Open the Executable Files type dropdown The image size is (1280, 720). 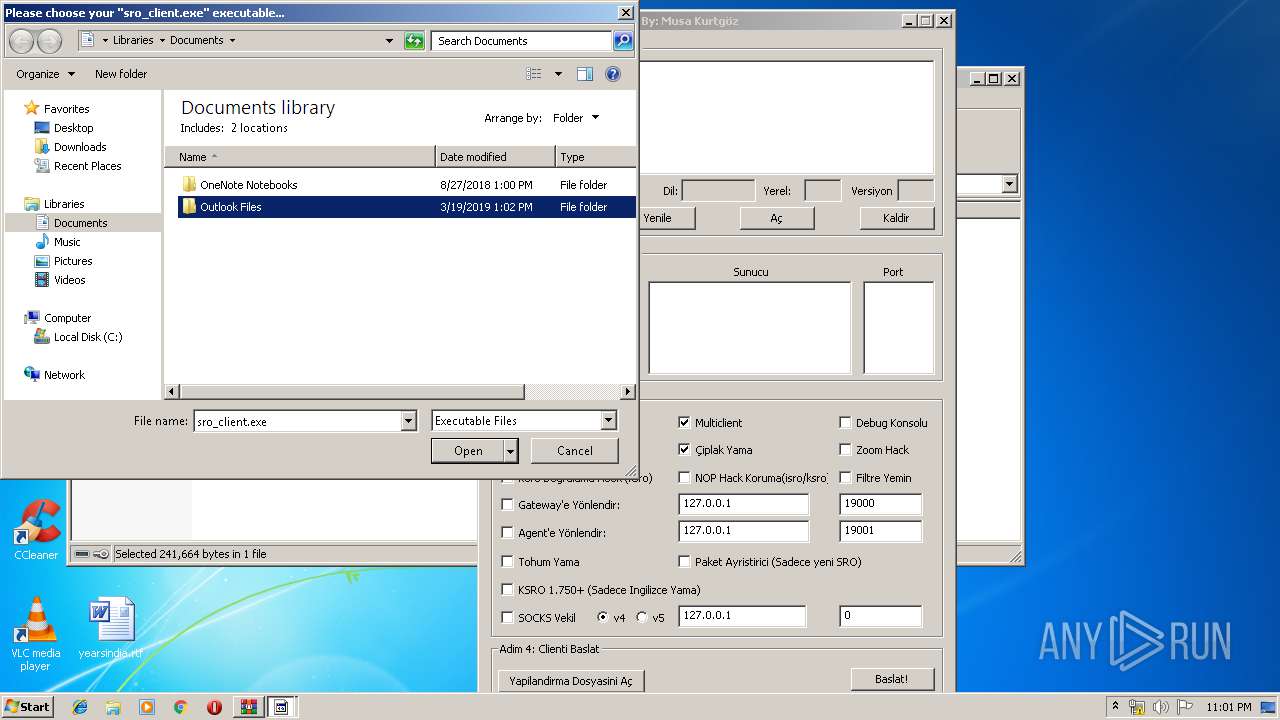(609, 421)
